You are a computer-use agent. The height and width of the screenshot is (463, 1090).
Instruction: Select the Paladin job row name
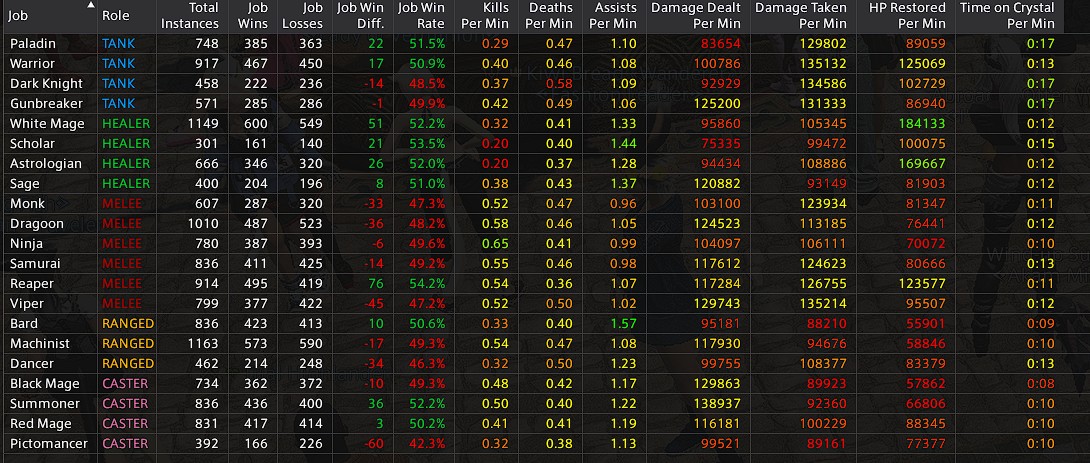33,43
